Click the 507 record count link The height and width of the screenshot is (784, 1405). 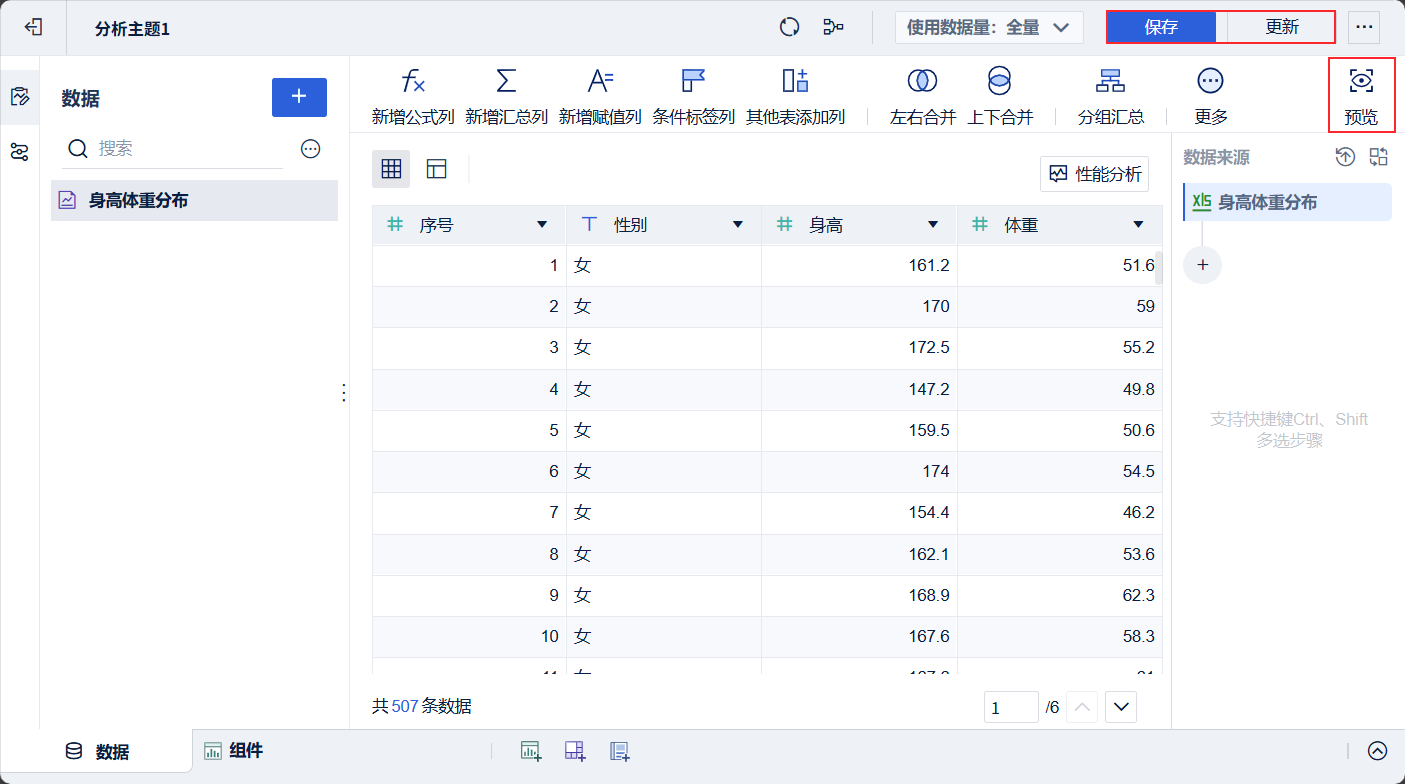(405, 706)
